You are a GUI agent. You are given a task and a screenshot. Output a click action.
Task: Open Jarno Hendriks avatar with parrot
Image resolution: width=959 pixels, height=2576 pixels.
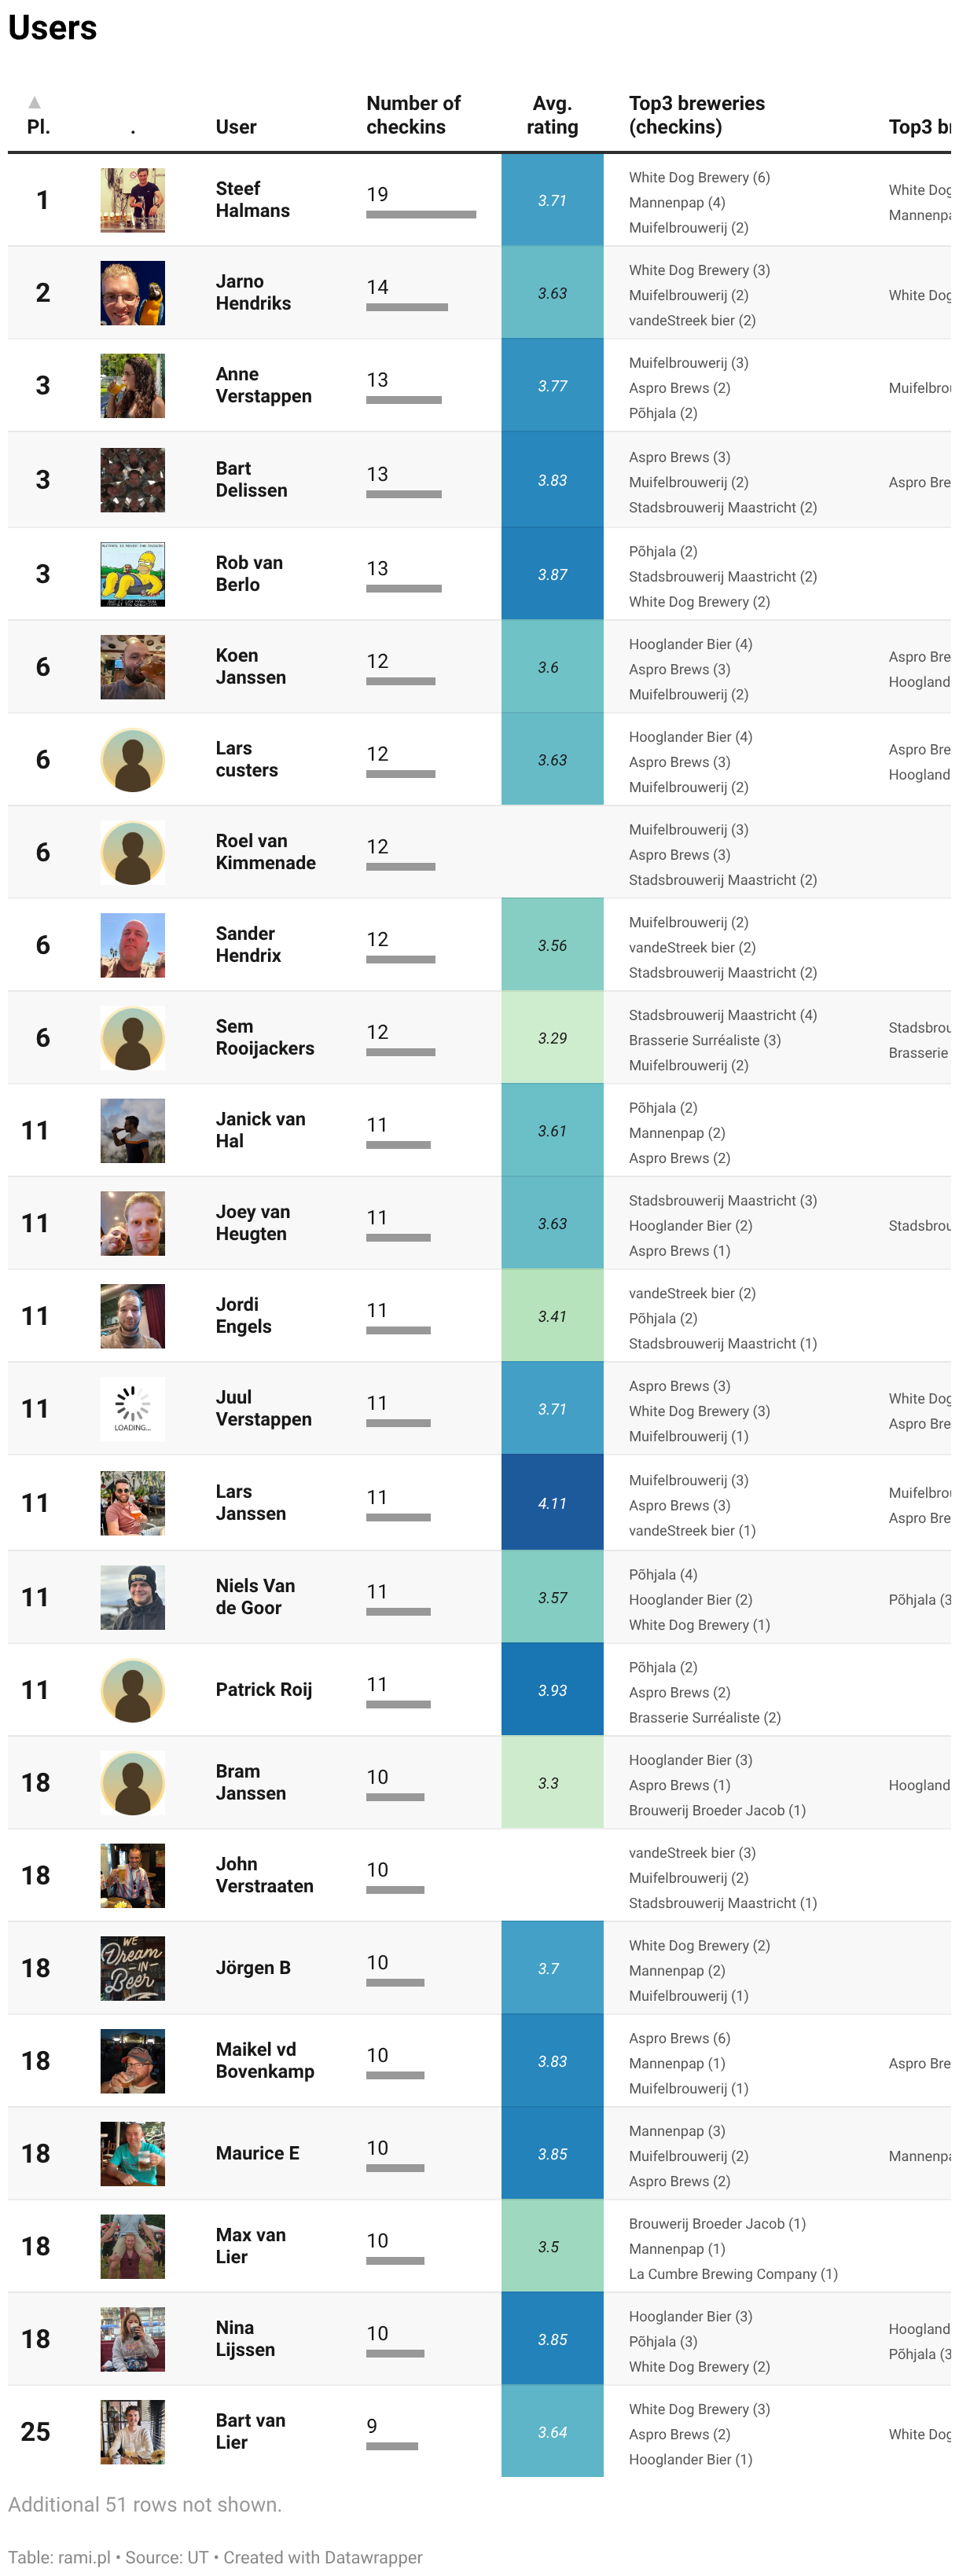click(x=132, y=293)
